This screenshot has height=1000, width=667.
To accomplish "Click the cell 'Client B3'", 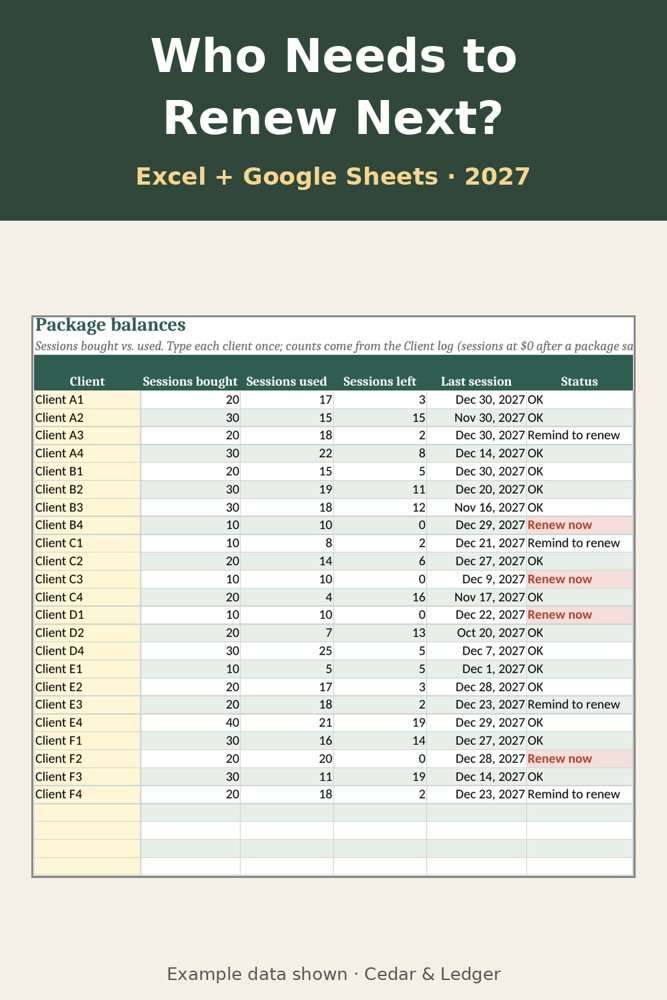I will click(x=87, y=507).
